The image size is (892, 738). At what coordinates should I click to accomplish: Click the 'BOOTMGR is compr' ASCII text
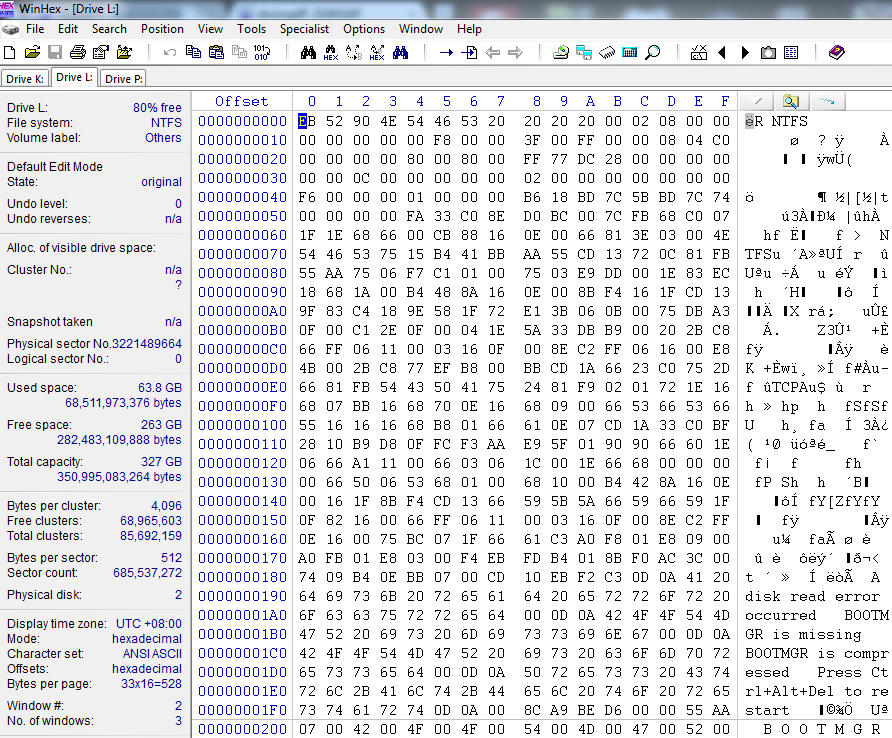tap(816, 653)
